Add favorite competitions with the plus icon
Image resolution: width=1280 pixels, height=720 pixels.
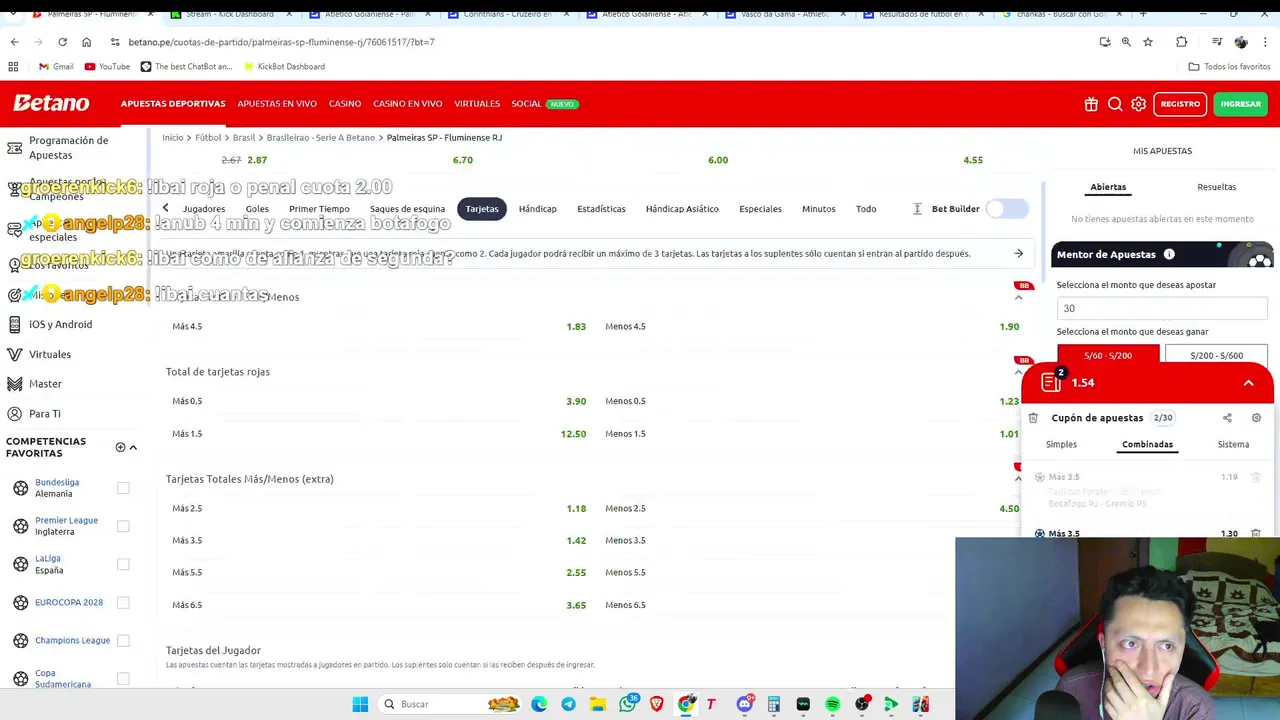point(120,447)
